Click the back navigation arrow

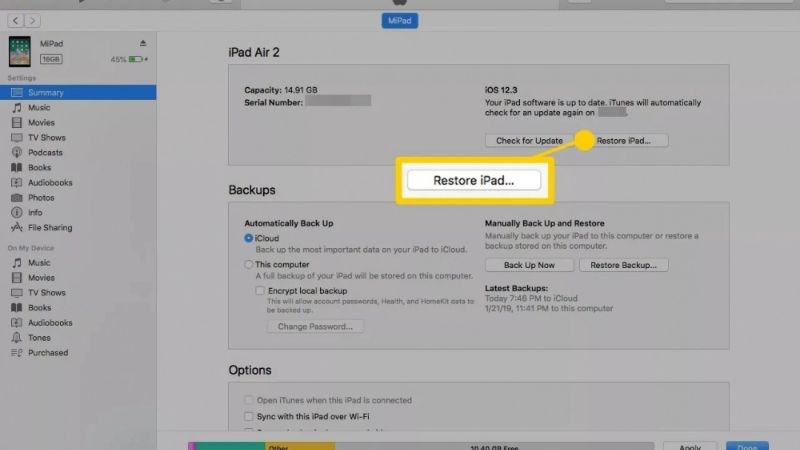tap(16, 21)
